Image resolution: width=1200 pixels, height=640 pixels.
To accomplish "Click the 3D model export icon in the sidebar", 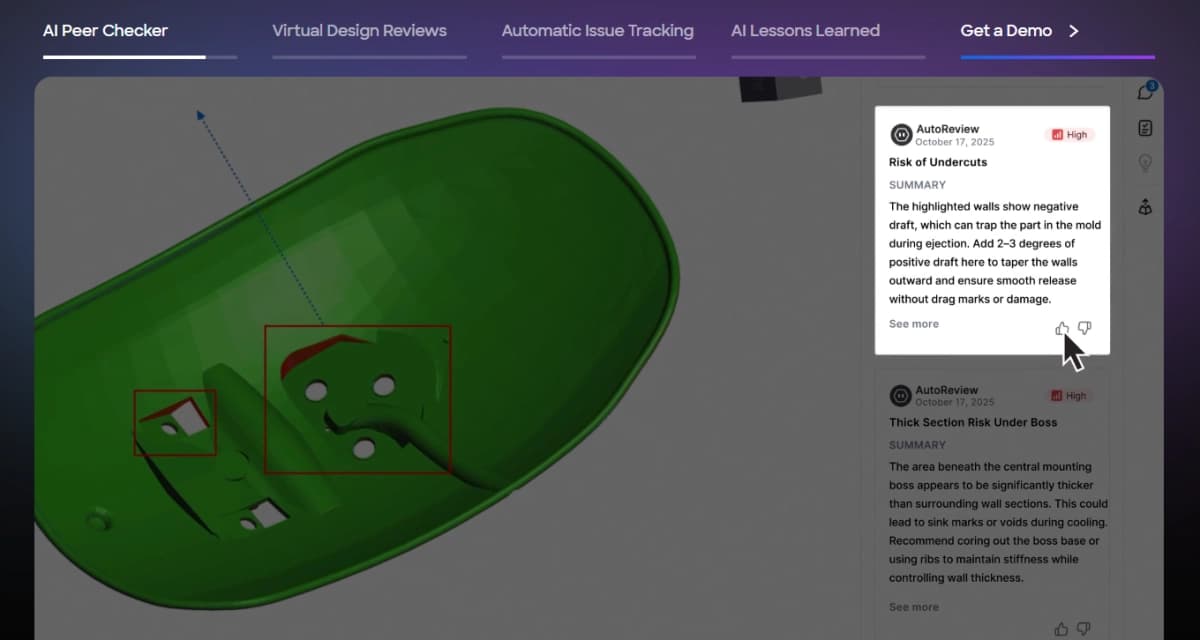I will pos(1145,207).
